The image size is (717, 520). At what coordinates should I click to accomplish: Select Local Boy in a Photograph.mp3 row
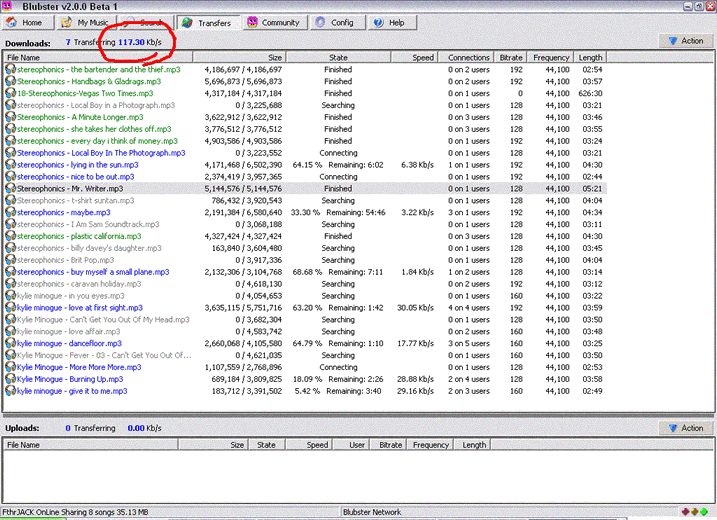(x=305, y=105)
